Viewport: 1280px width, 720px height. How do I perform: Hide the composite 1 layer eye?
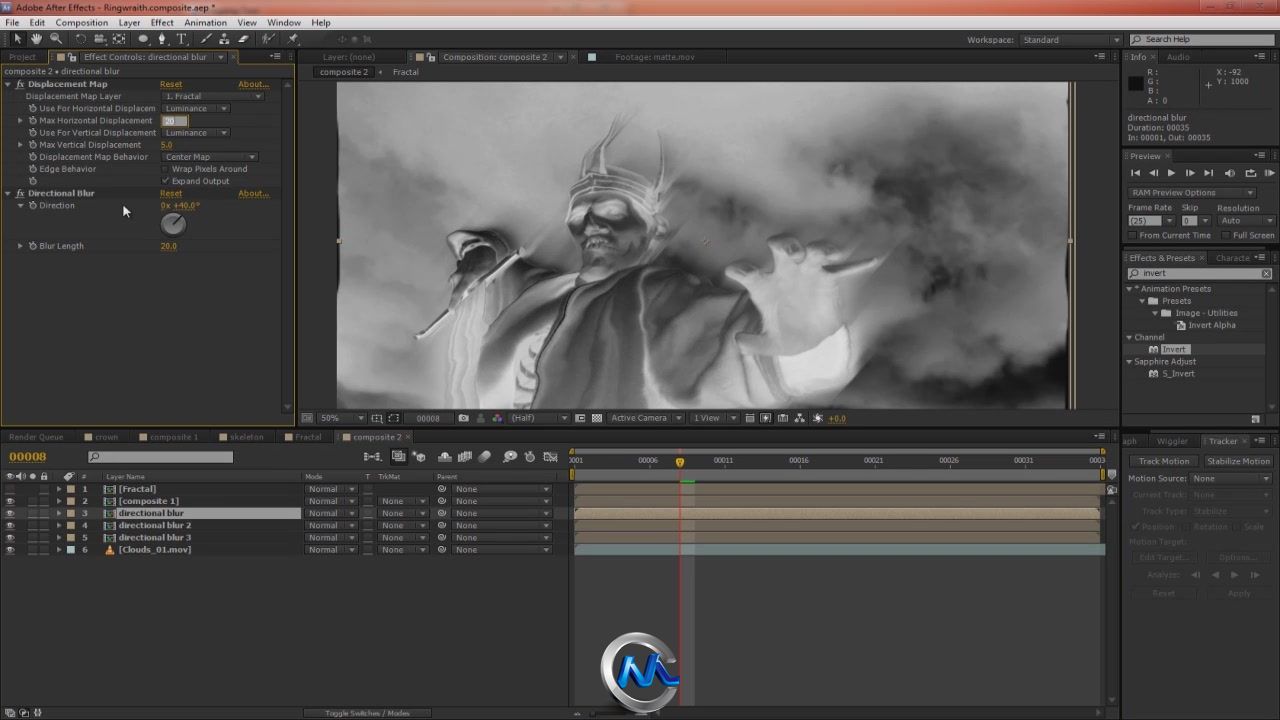tap(10, 501)
